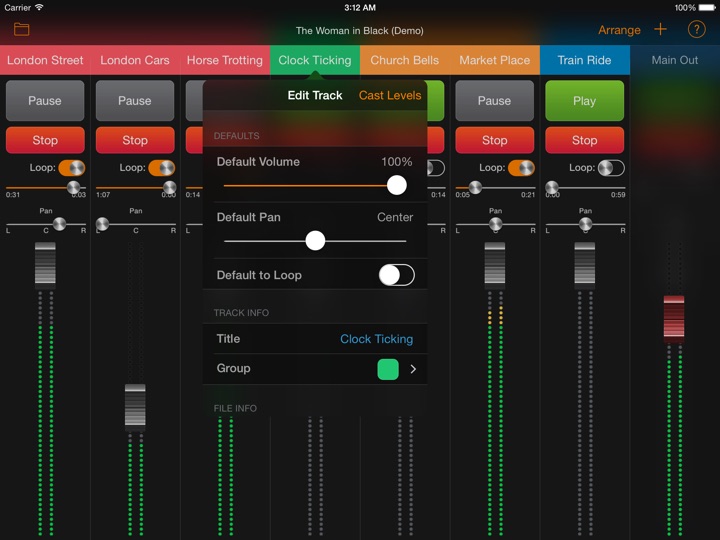Image resolution: width=720 pixels, height=540 pixels.
Task: Select the Edit Track tab
Action: tap(315, 96)
